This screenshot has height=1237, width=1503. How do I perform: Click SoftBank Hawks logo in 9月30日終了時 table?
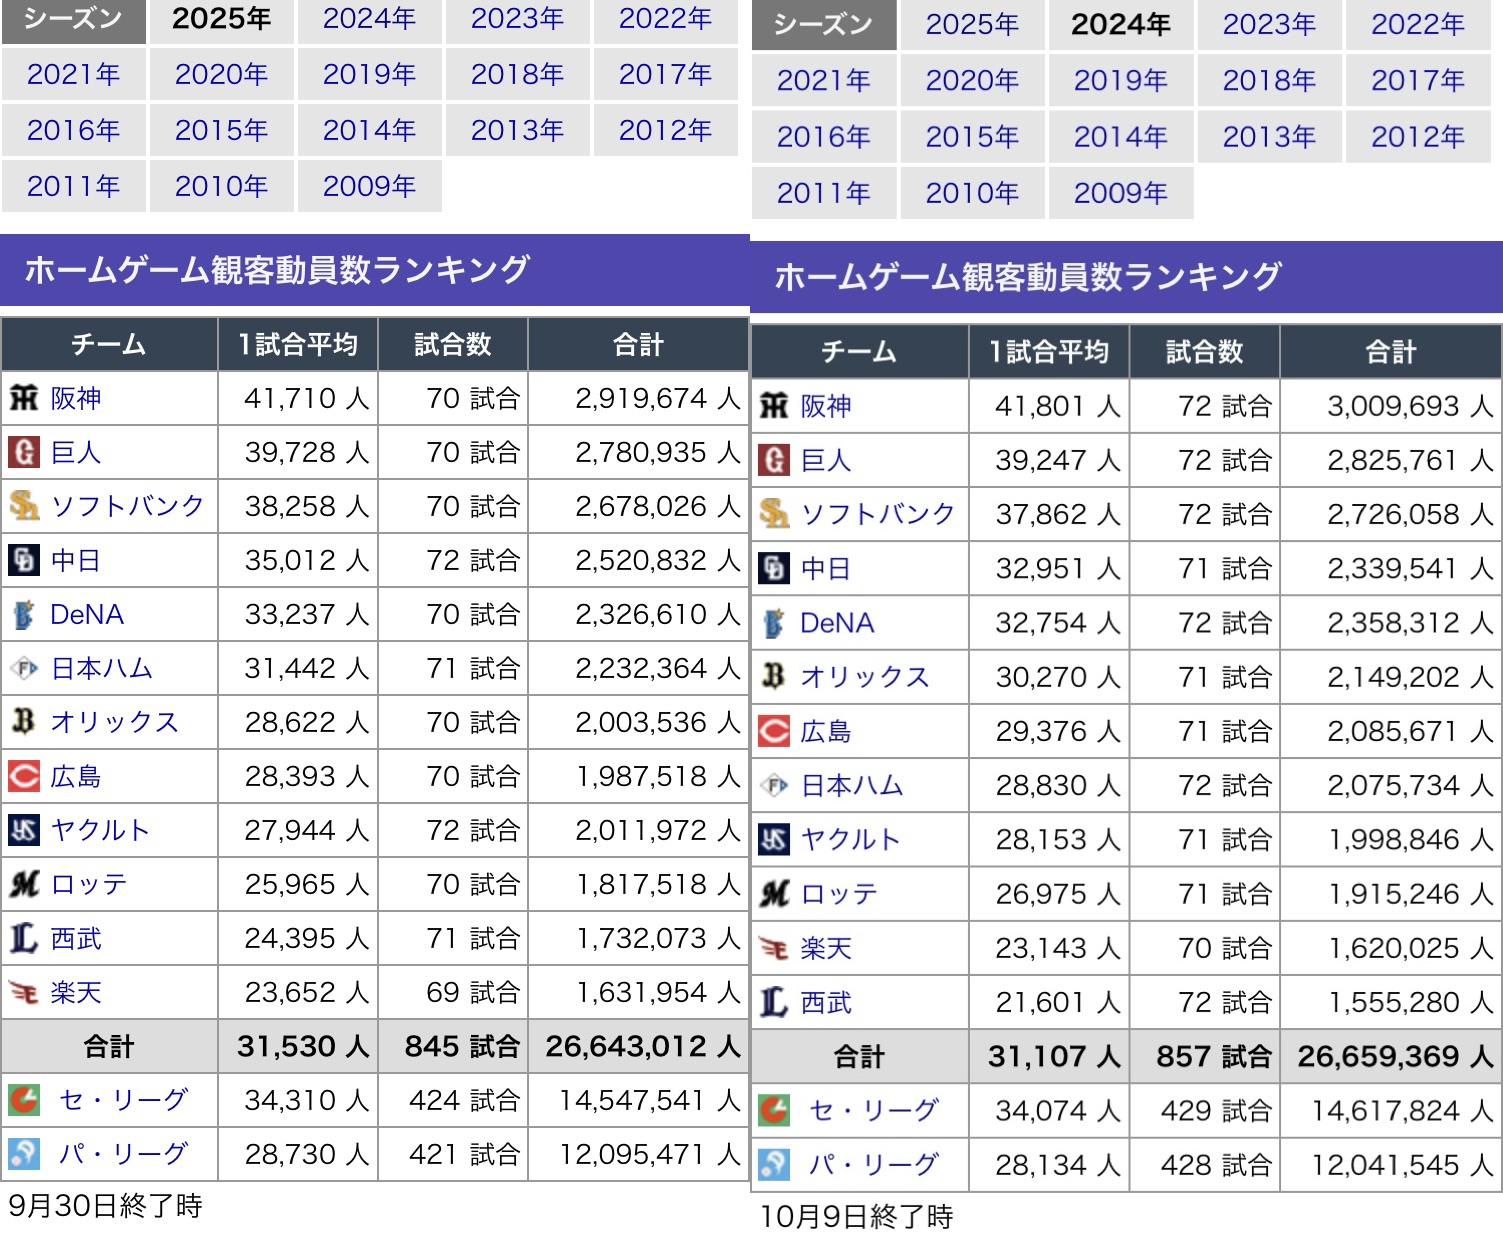24,507
